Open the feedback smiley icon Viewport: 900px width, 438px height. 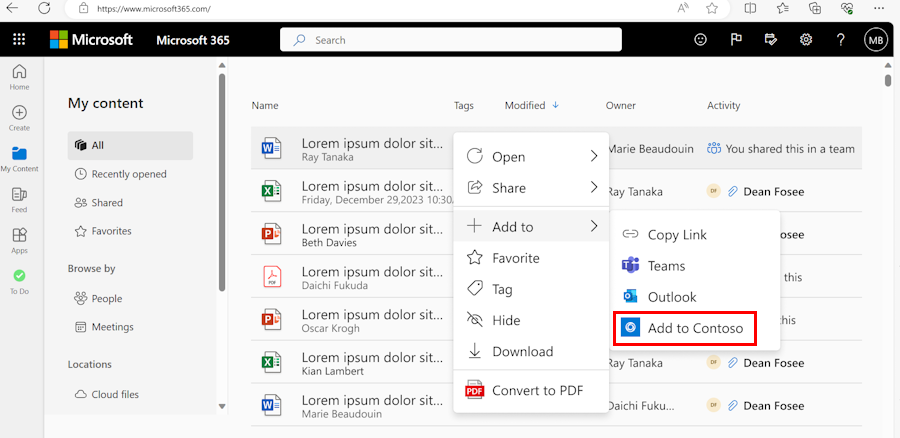tap(700, 40)
